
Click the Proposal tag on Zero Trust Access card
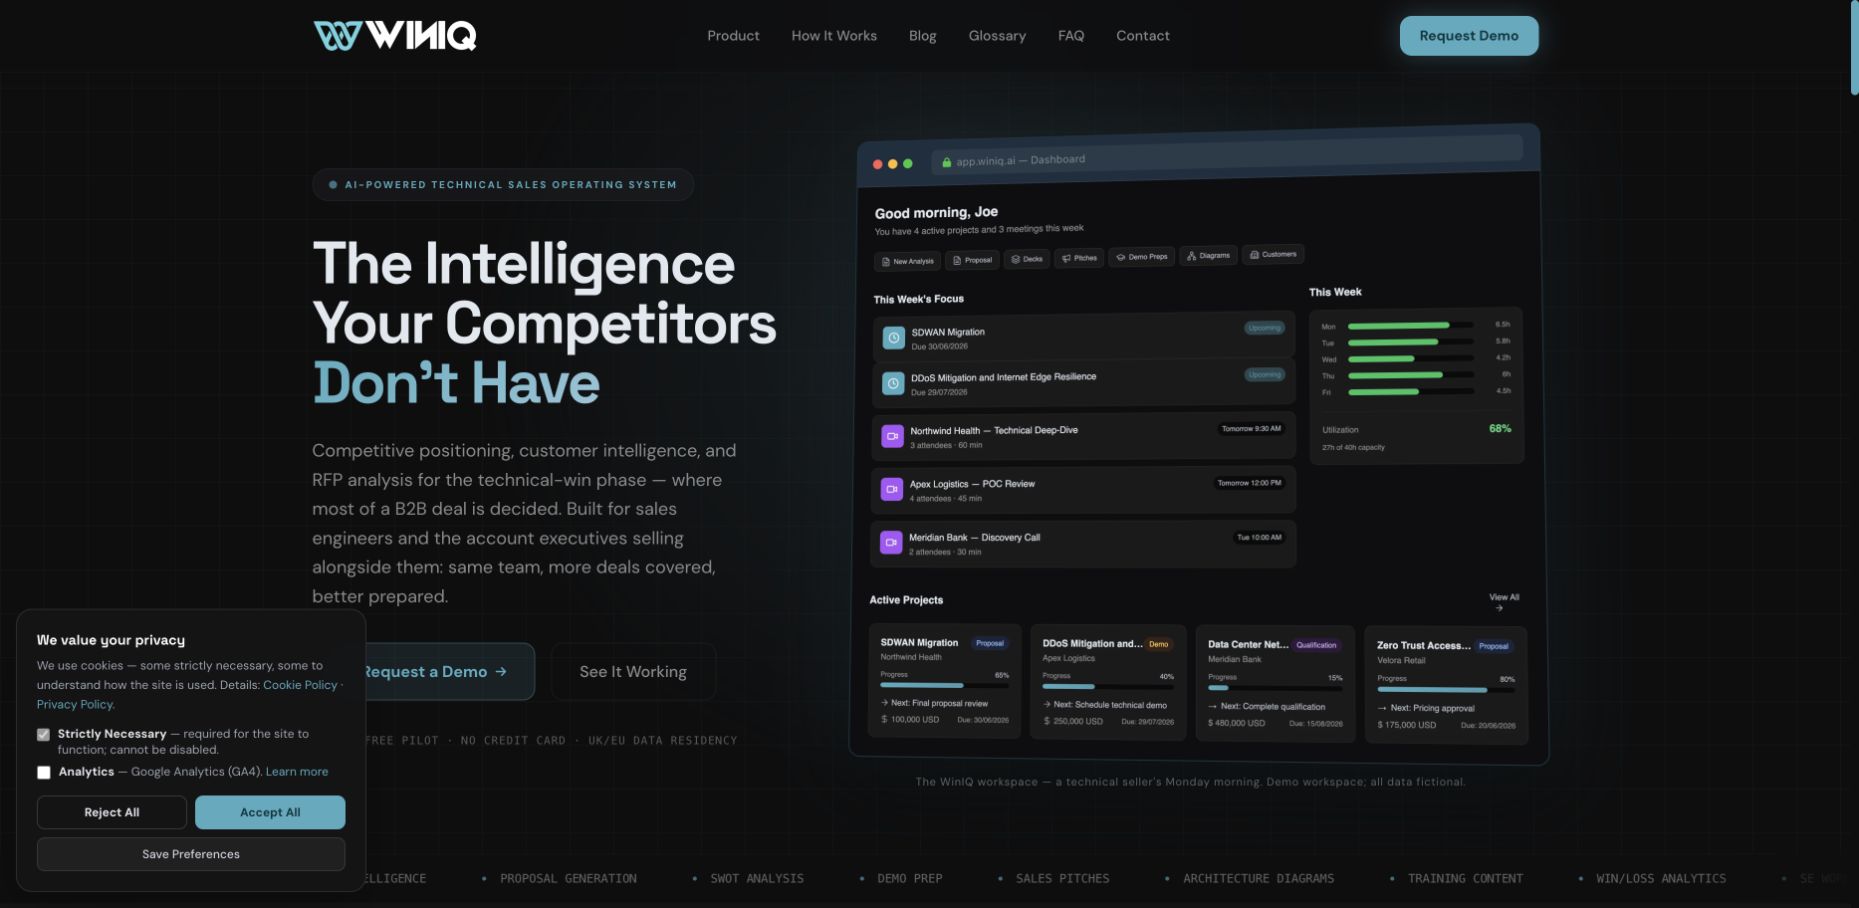tap(1494, 646)
